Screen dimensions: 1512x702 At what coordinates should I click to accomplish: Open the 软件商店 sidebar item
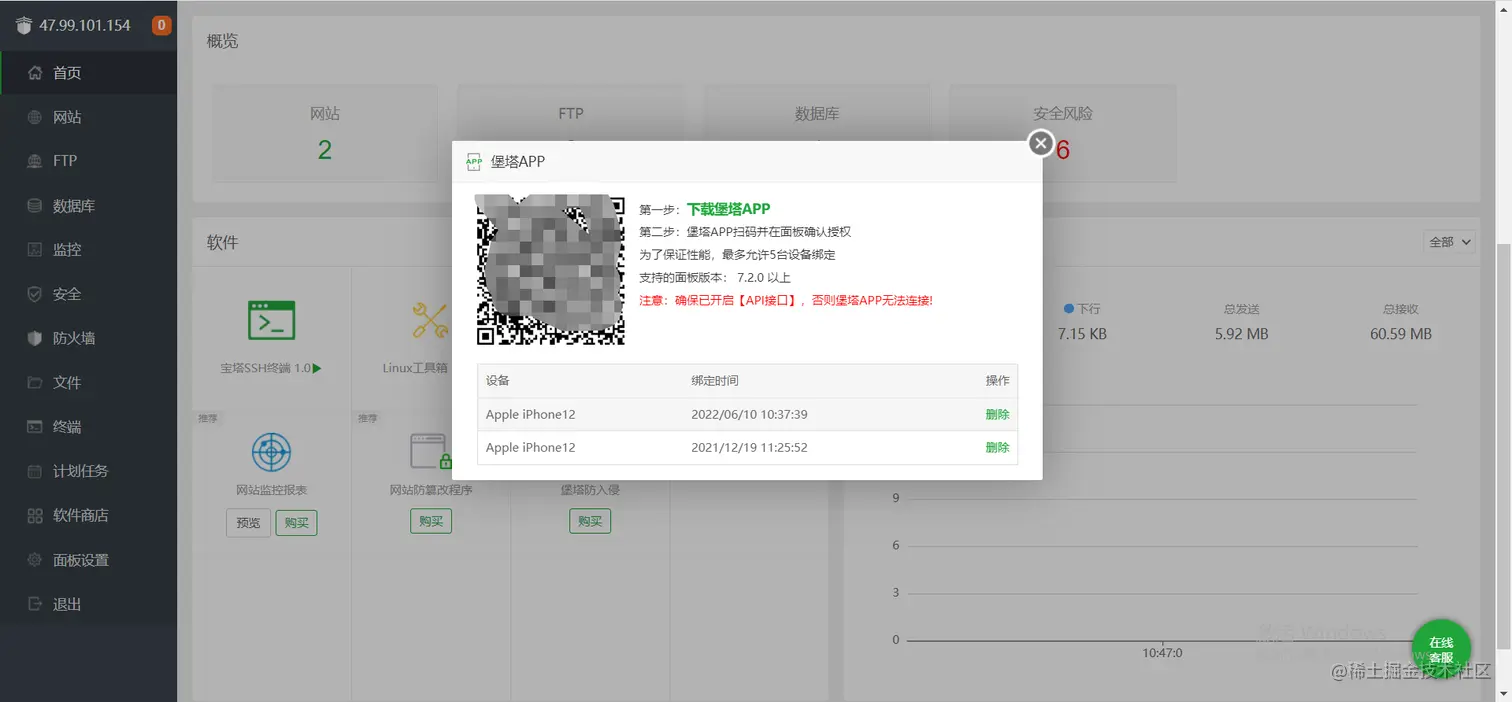pos(88,515)
